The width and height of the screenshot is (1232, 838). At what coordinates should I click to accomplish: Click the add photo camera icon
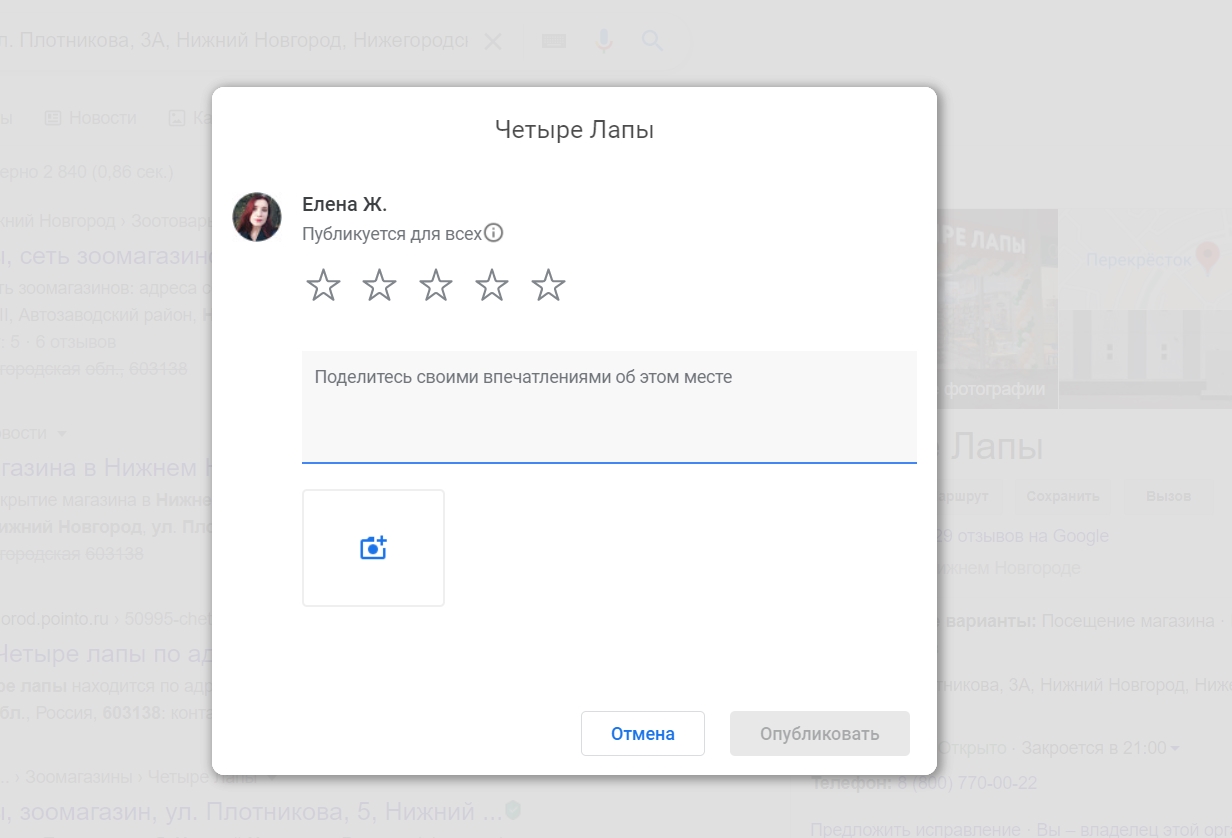point(373,547)
